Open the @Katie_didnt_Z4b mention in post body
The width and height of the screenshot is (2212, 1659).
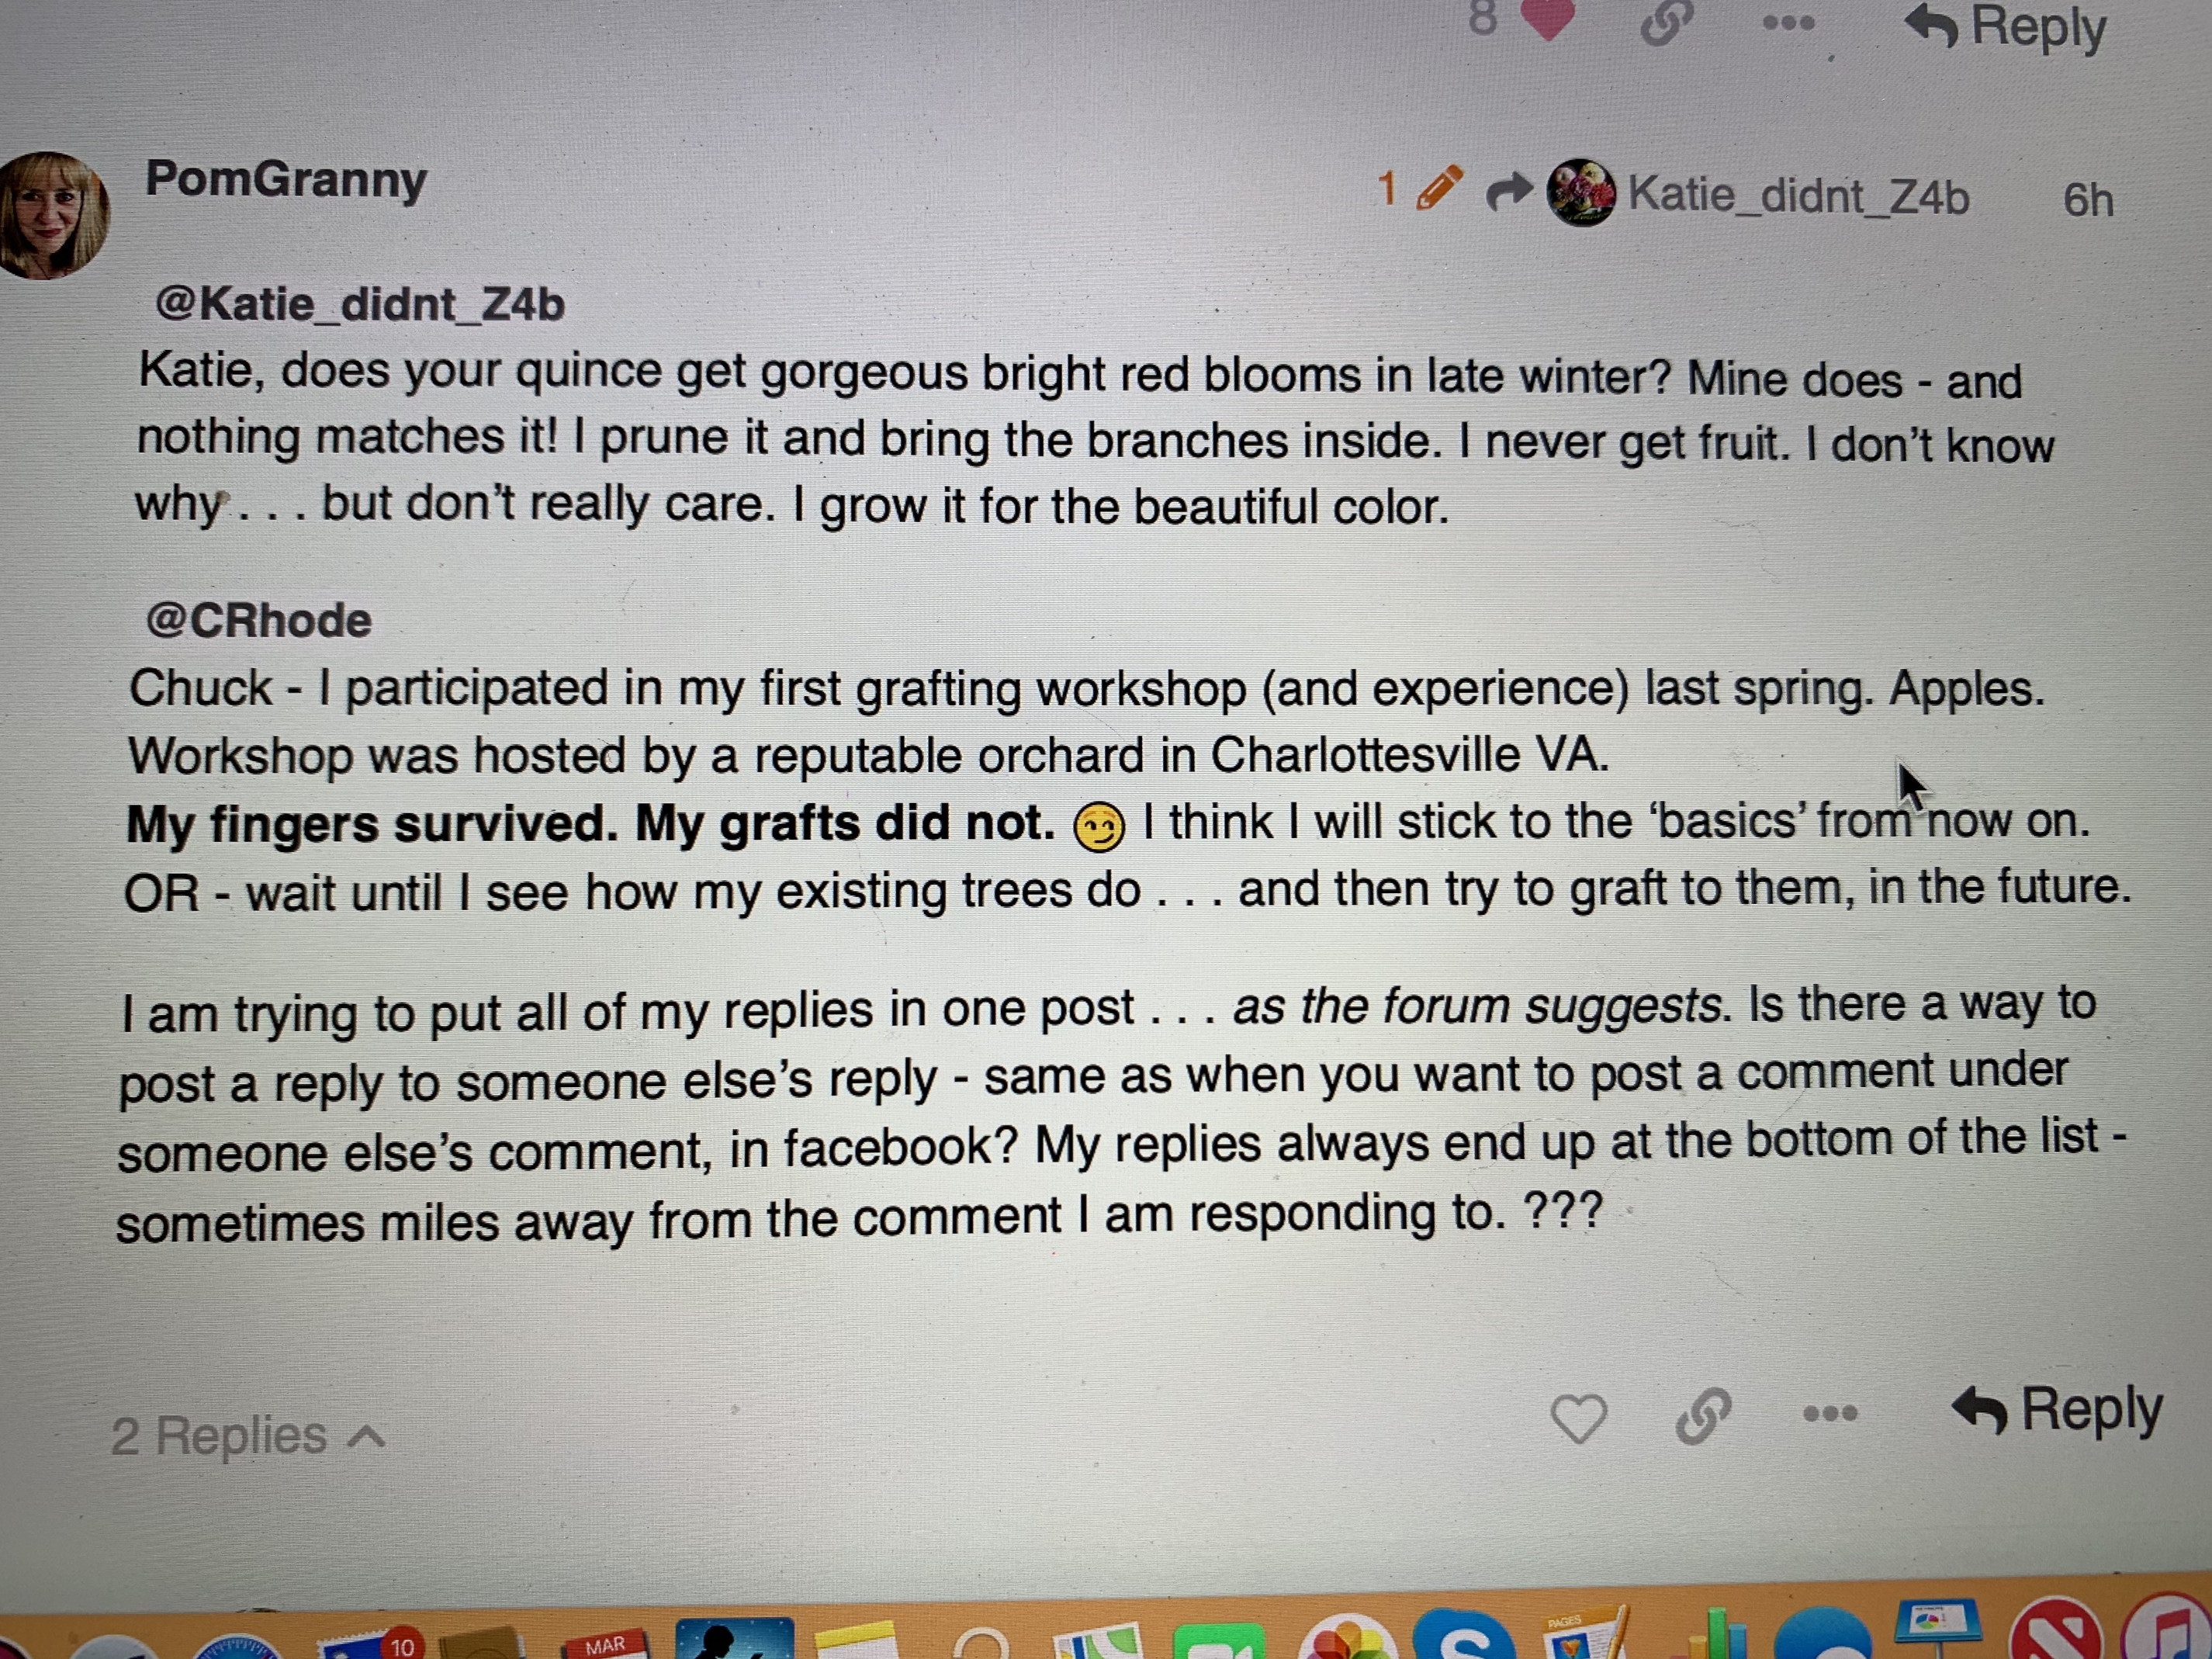tap(360, 304)
